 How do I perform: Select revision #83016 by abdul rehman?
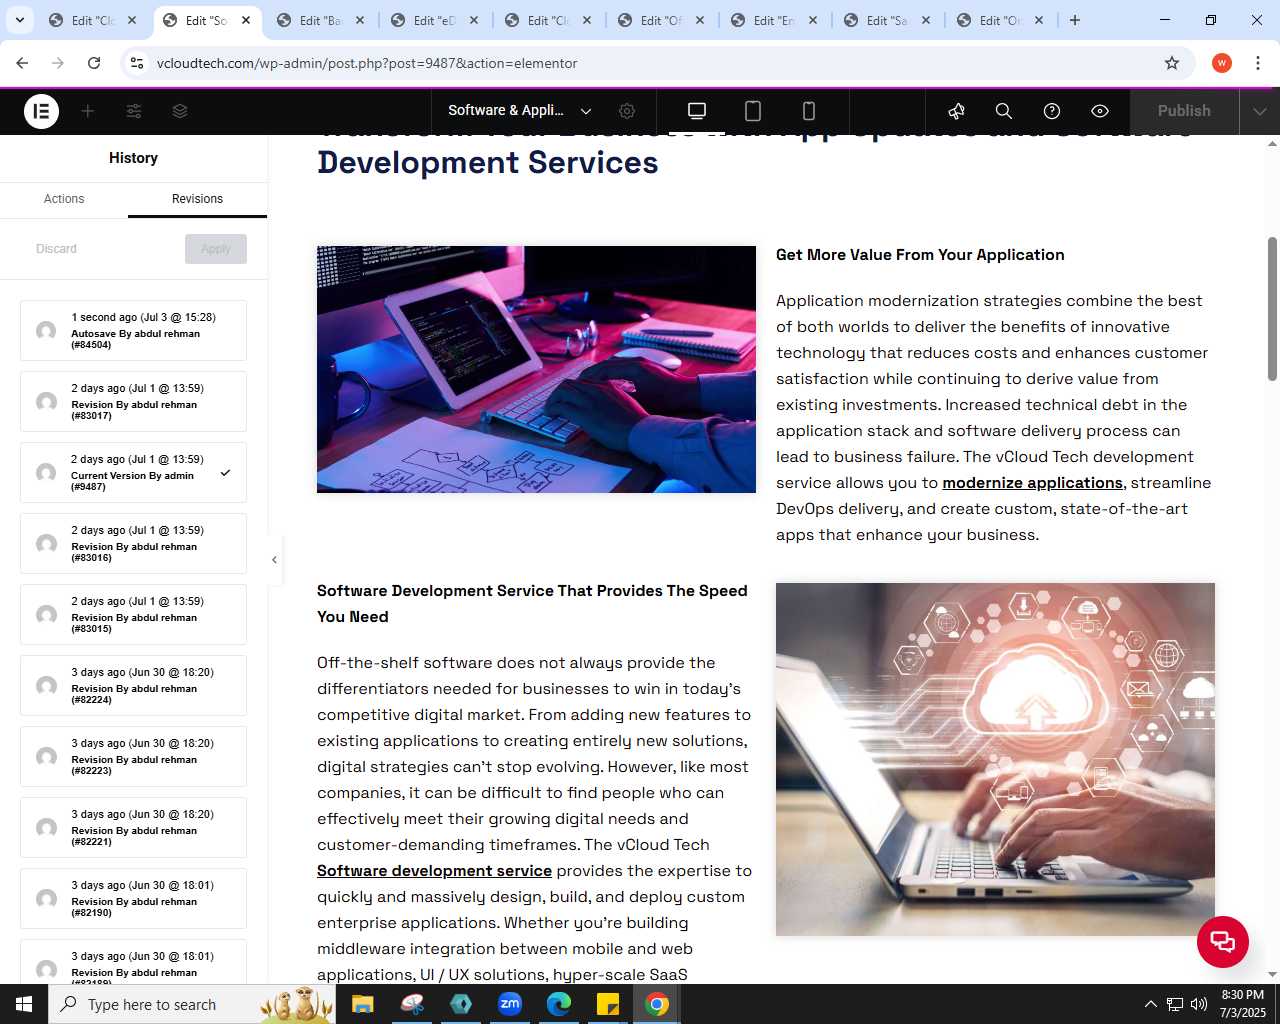133,543
